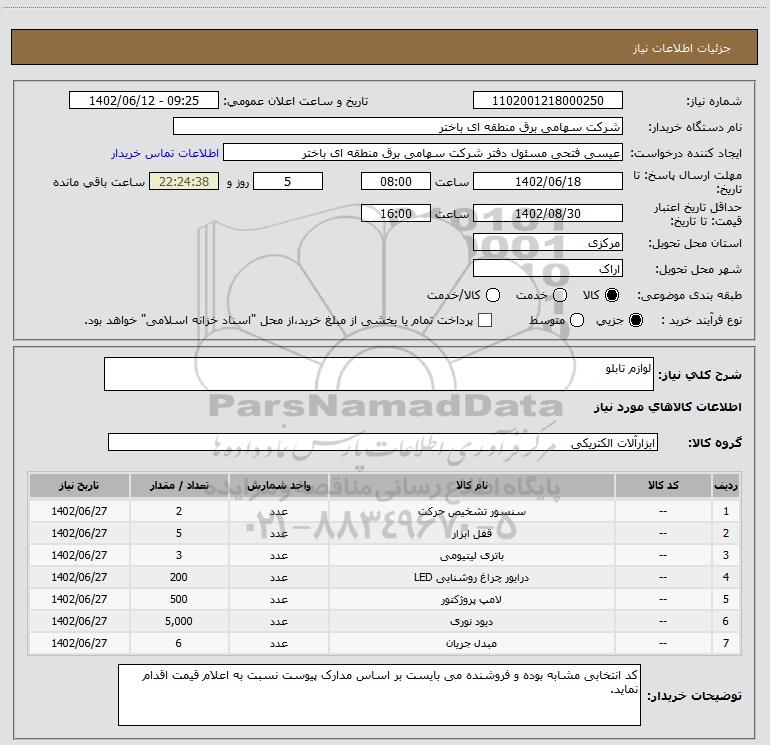
Task: Click the تعداد / مقدار column header
Action: (x=179, y=485)
